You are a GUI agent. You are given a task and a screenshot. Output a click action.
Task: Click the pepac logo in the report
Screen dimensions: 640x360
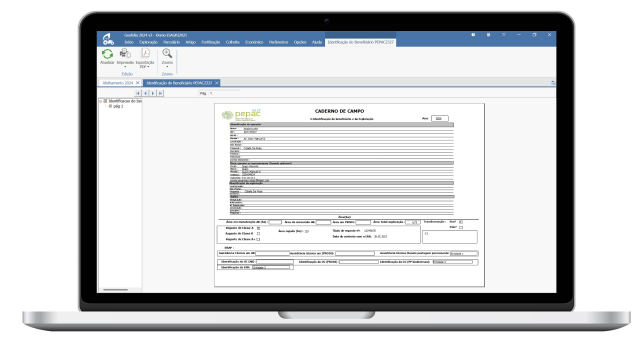241,115
